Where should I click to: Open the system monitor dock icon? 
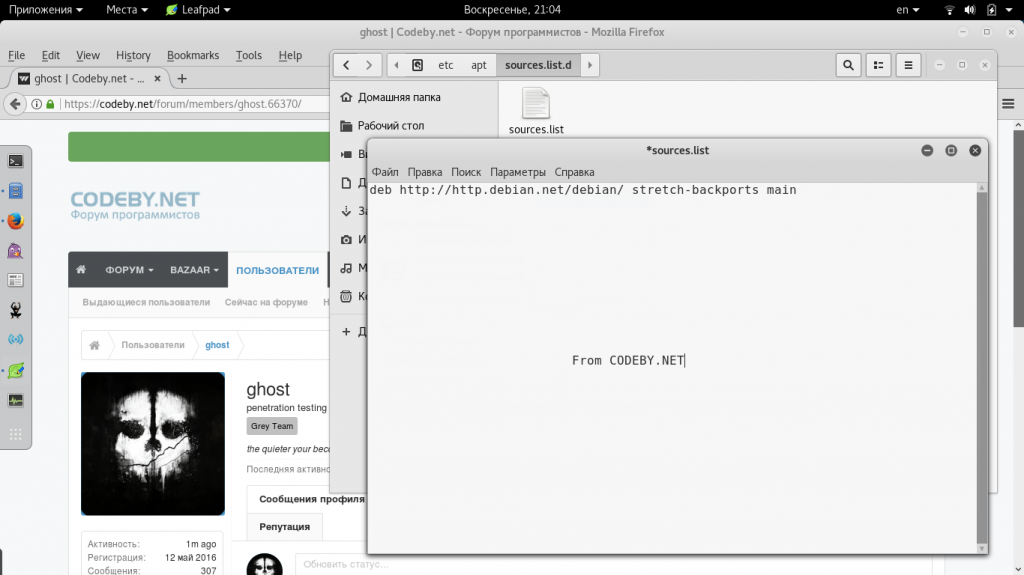click(x=16, y=401)
